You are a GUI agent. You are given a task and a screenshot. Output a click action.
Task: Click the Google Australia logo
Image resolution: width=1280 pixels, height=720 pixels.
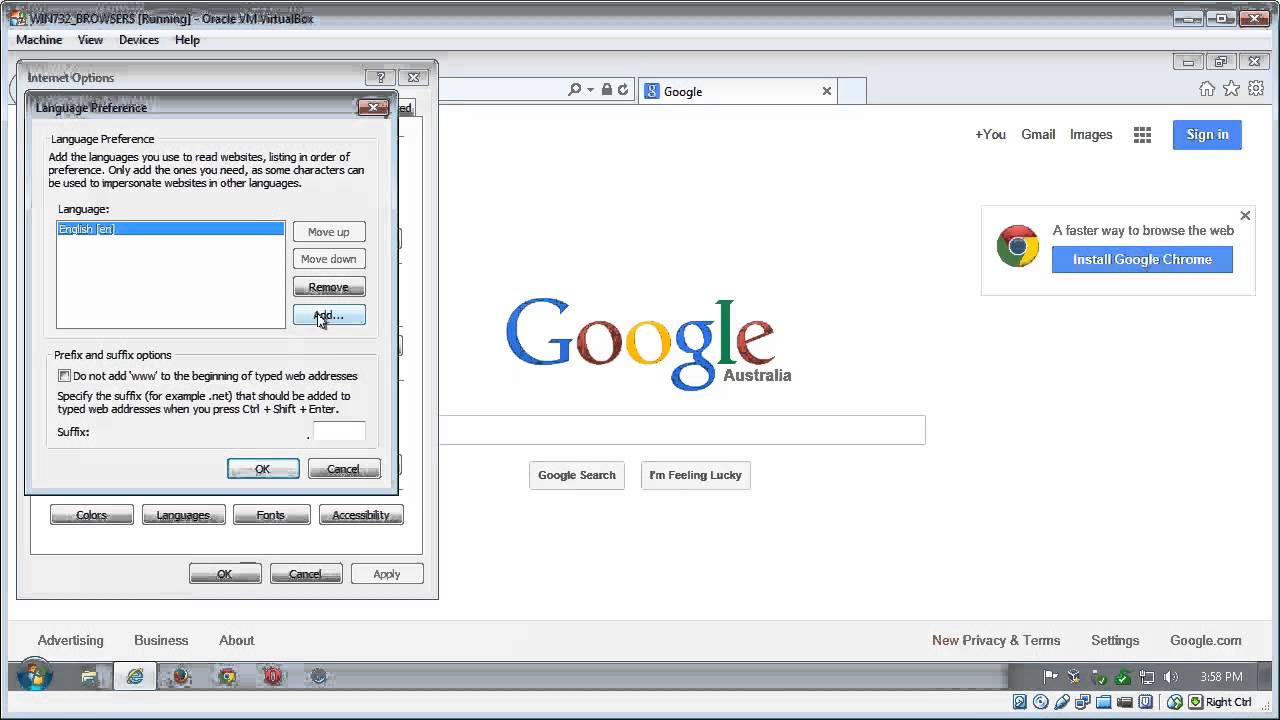tap(648, 343)
